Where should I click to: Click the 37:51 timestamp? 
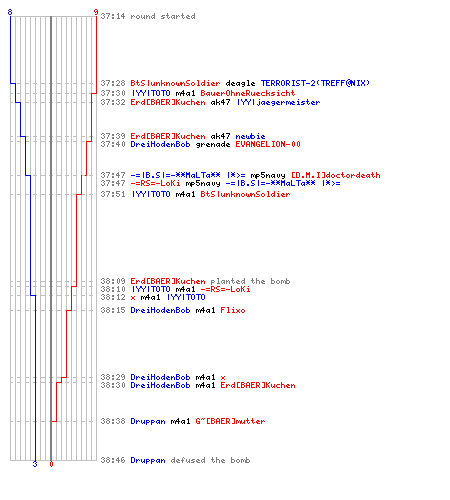(113, 194)
